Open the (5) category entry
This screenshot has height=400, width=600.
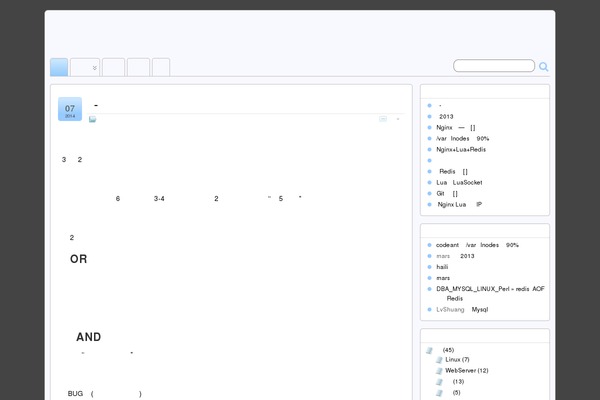point(457,393)
